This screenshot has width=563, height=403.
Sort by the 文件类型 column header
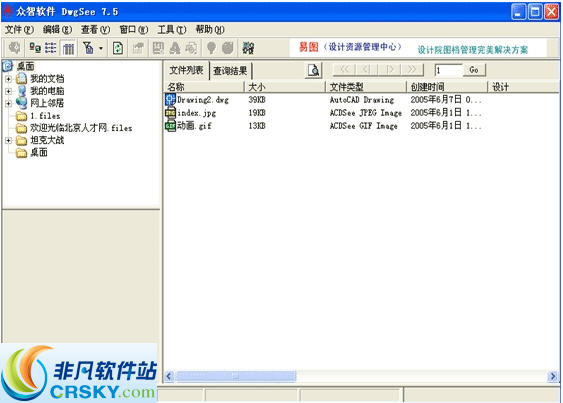(x=366, y=87)
